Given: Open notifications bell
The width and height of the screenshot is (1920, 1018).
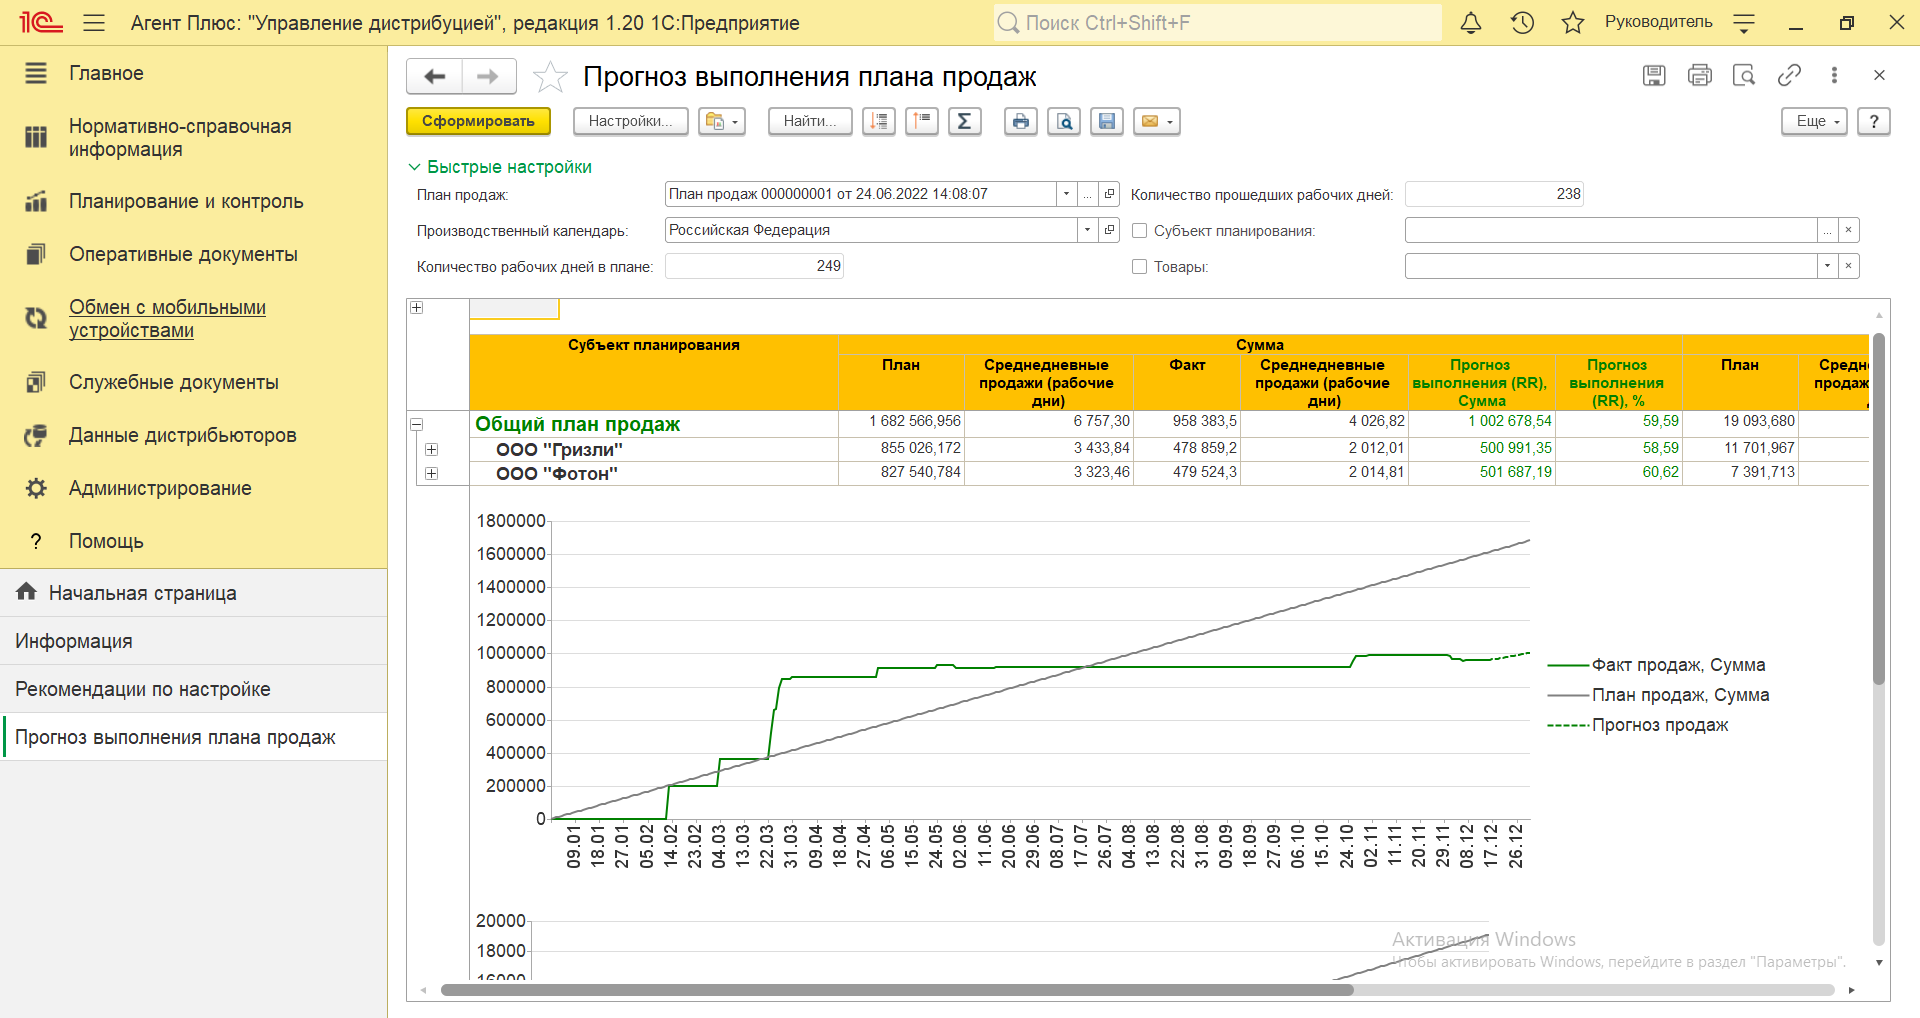Looking at the screenshot, I should [1471, 23].
